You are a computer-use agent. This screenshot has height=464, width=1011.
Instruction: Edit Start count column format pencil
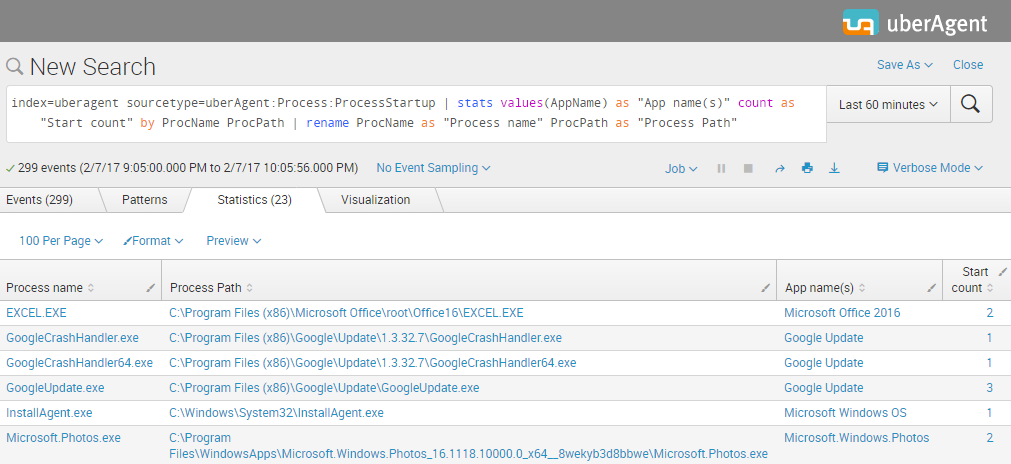coord(1002,272)
